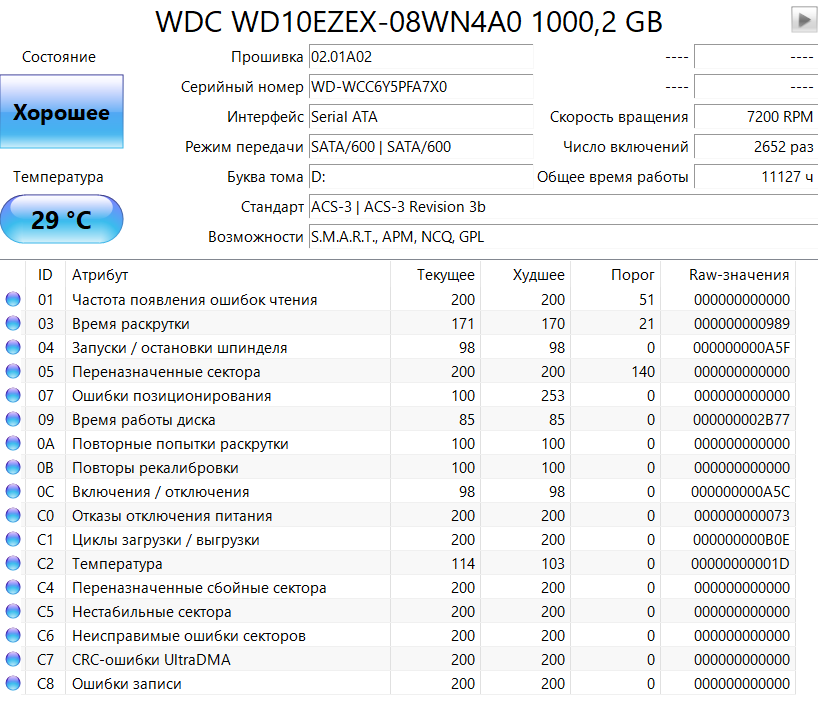Viewport: 818px width, 712px height.
Task: Click status orb for Ошибки записи row
Action: click(x=13, y=683)
